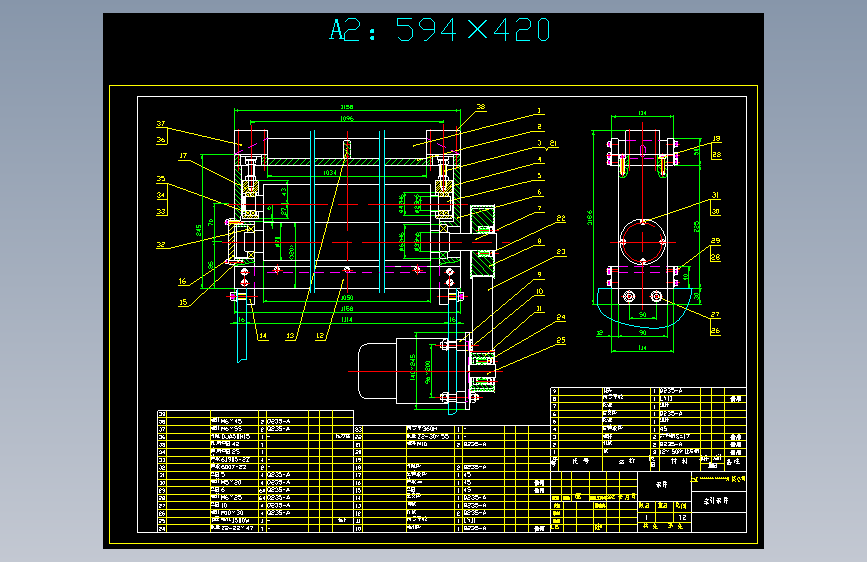This screenshot has height=562, width=867.
Task: Select part balloon number 11
Action: tap(539, 309)
